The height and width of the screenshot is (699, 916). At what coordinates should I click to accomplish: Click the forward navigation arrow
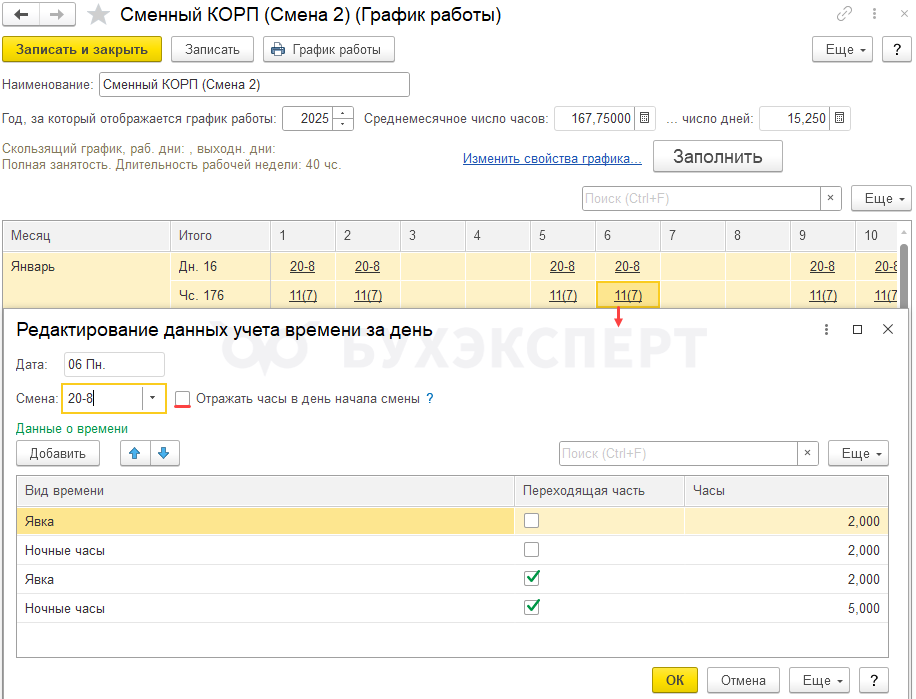(56, 15)
